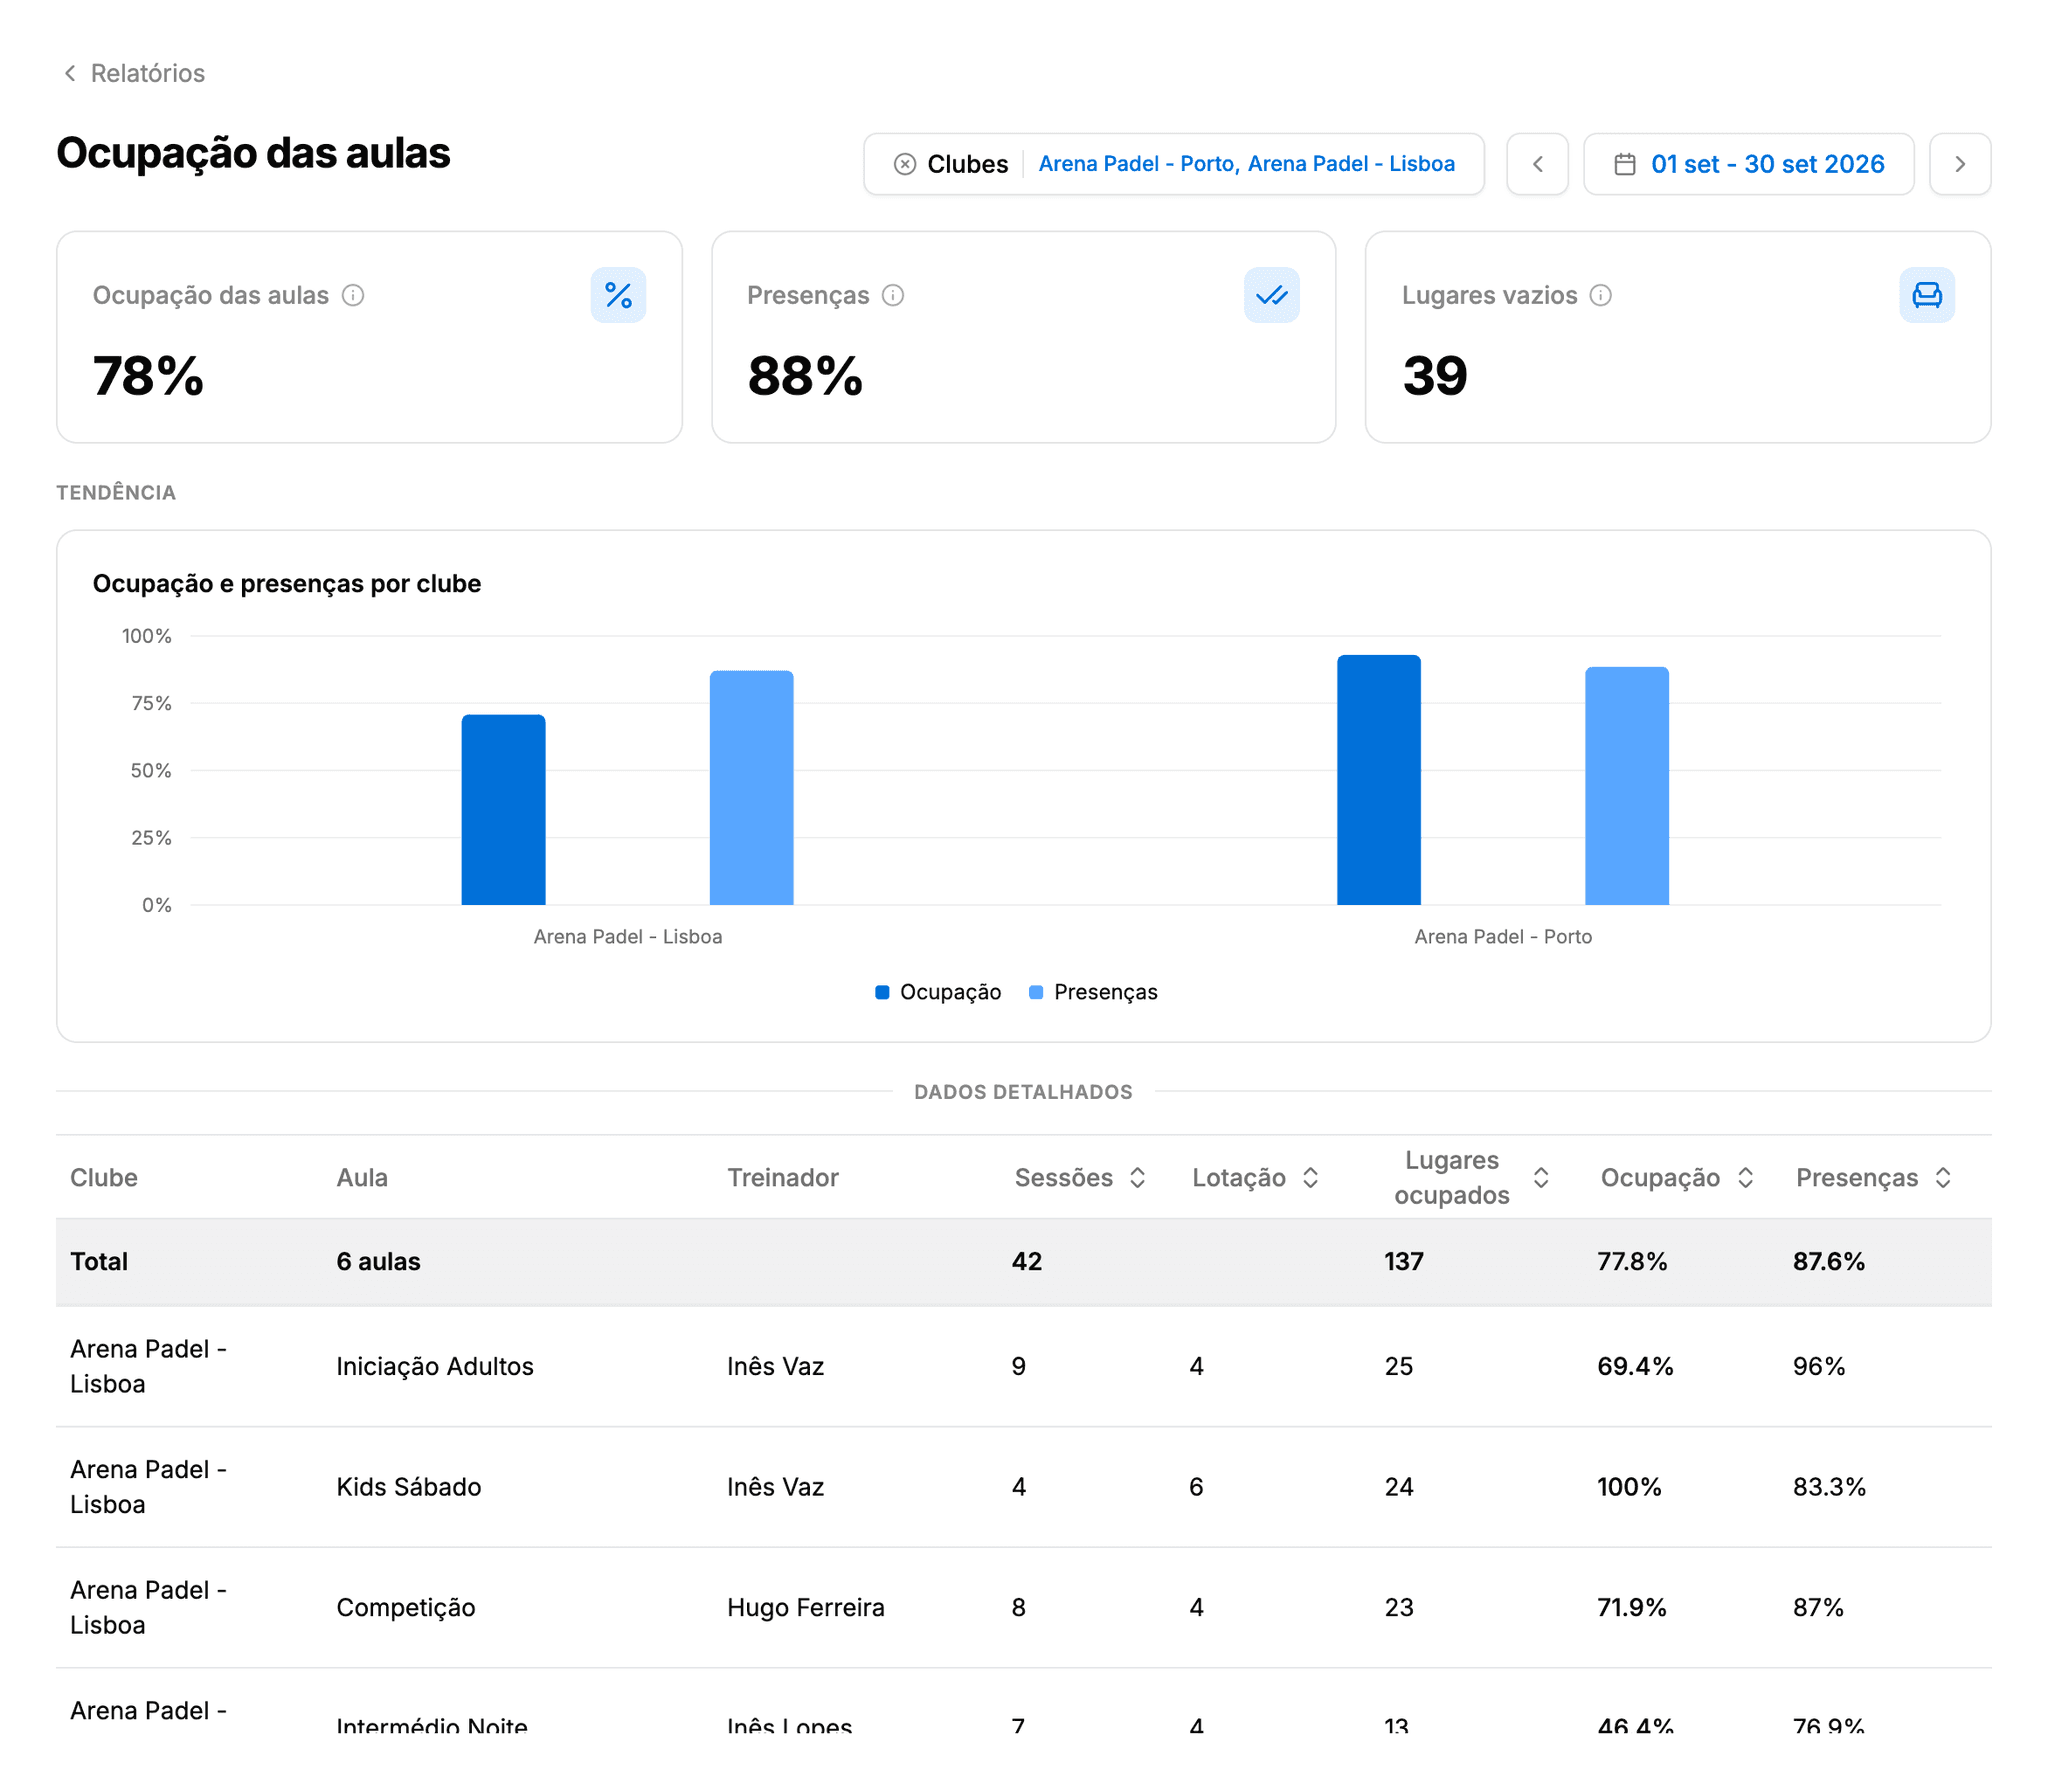
Task: Toggle Presenças series in chart legend
Action: tap(1092, 992)
